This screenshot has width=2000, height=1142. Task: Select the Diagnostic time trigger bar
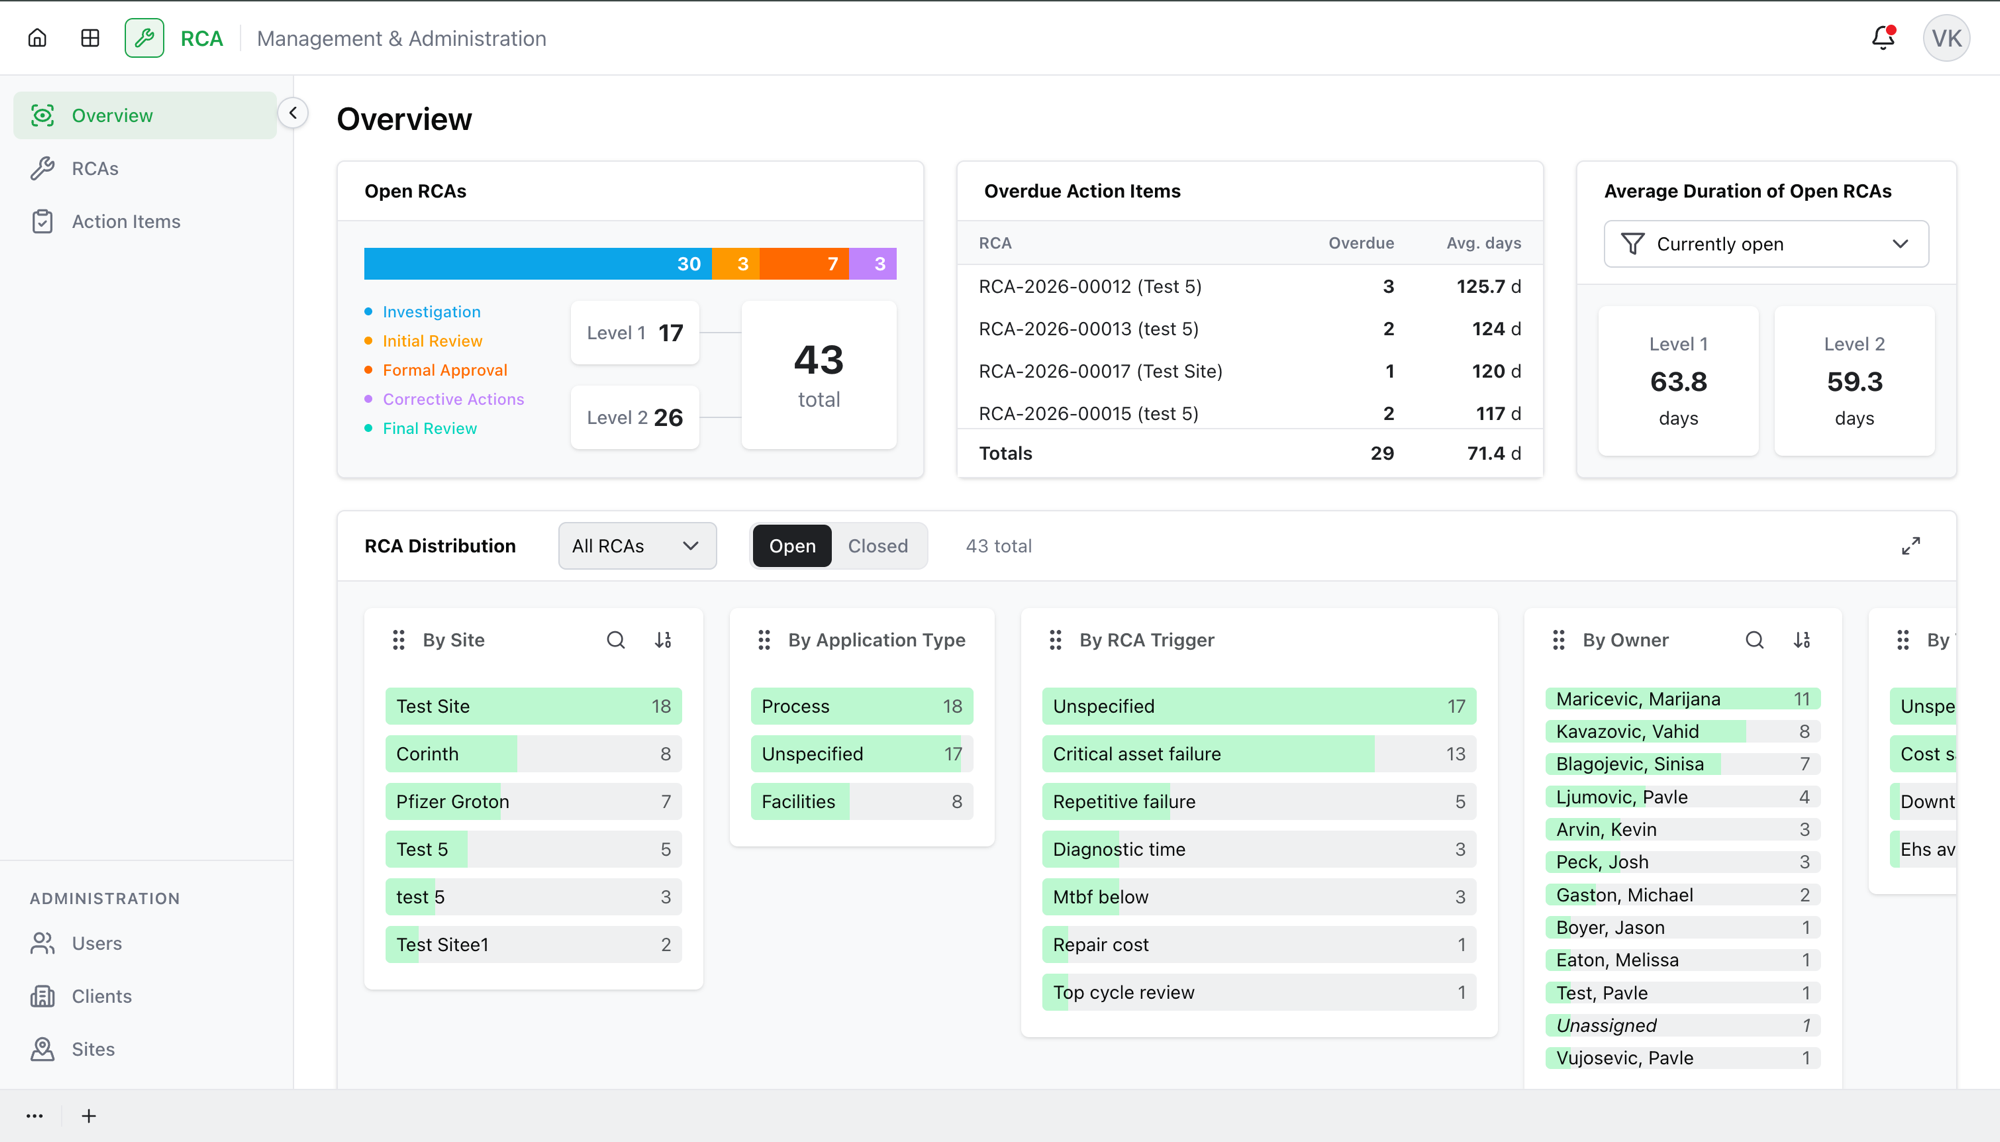(1258, 849)
